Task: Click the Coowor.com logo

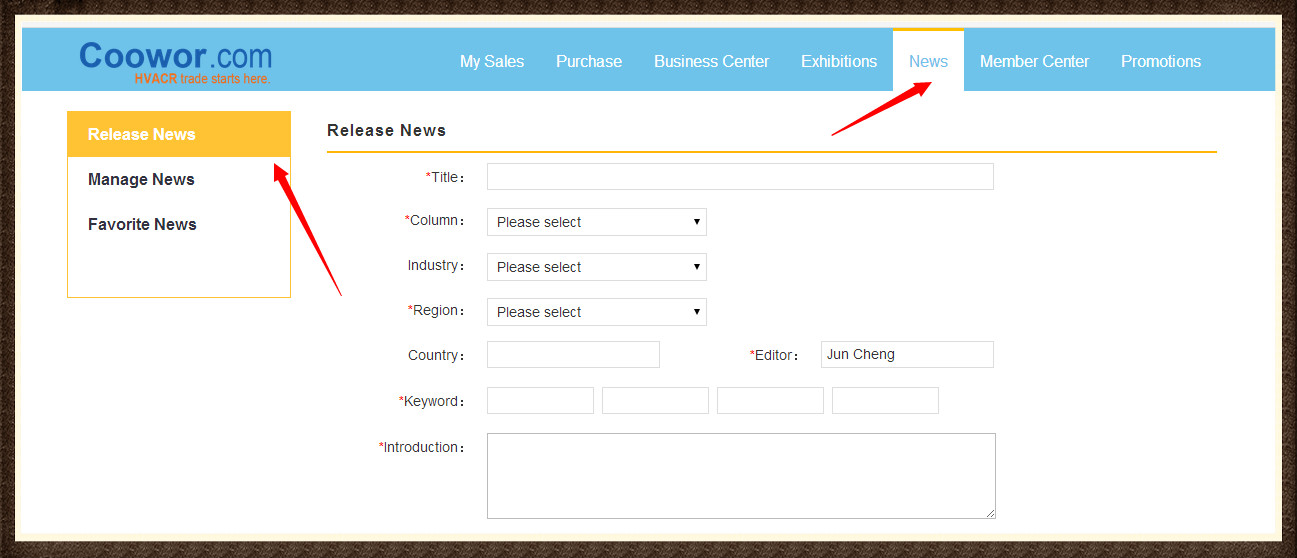Action: coord(175,60)
